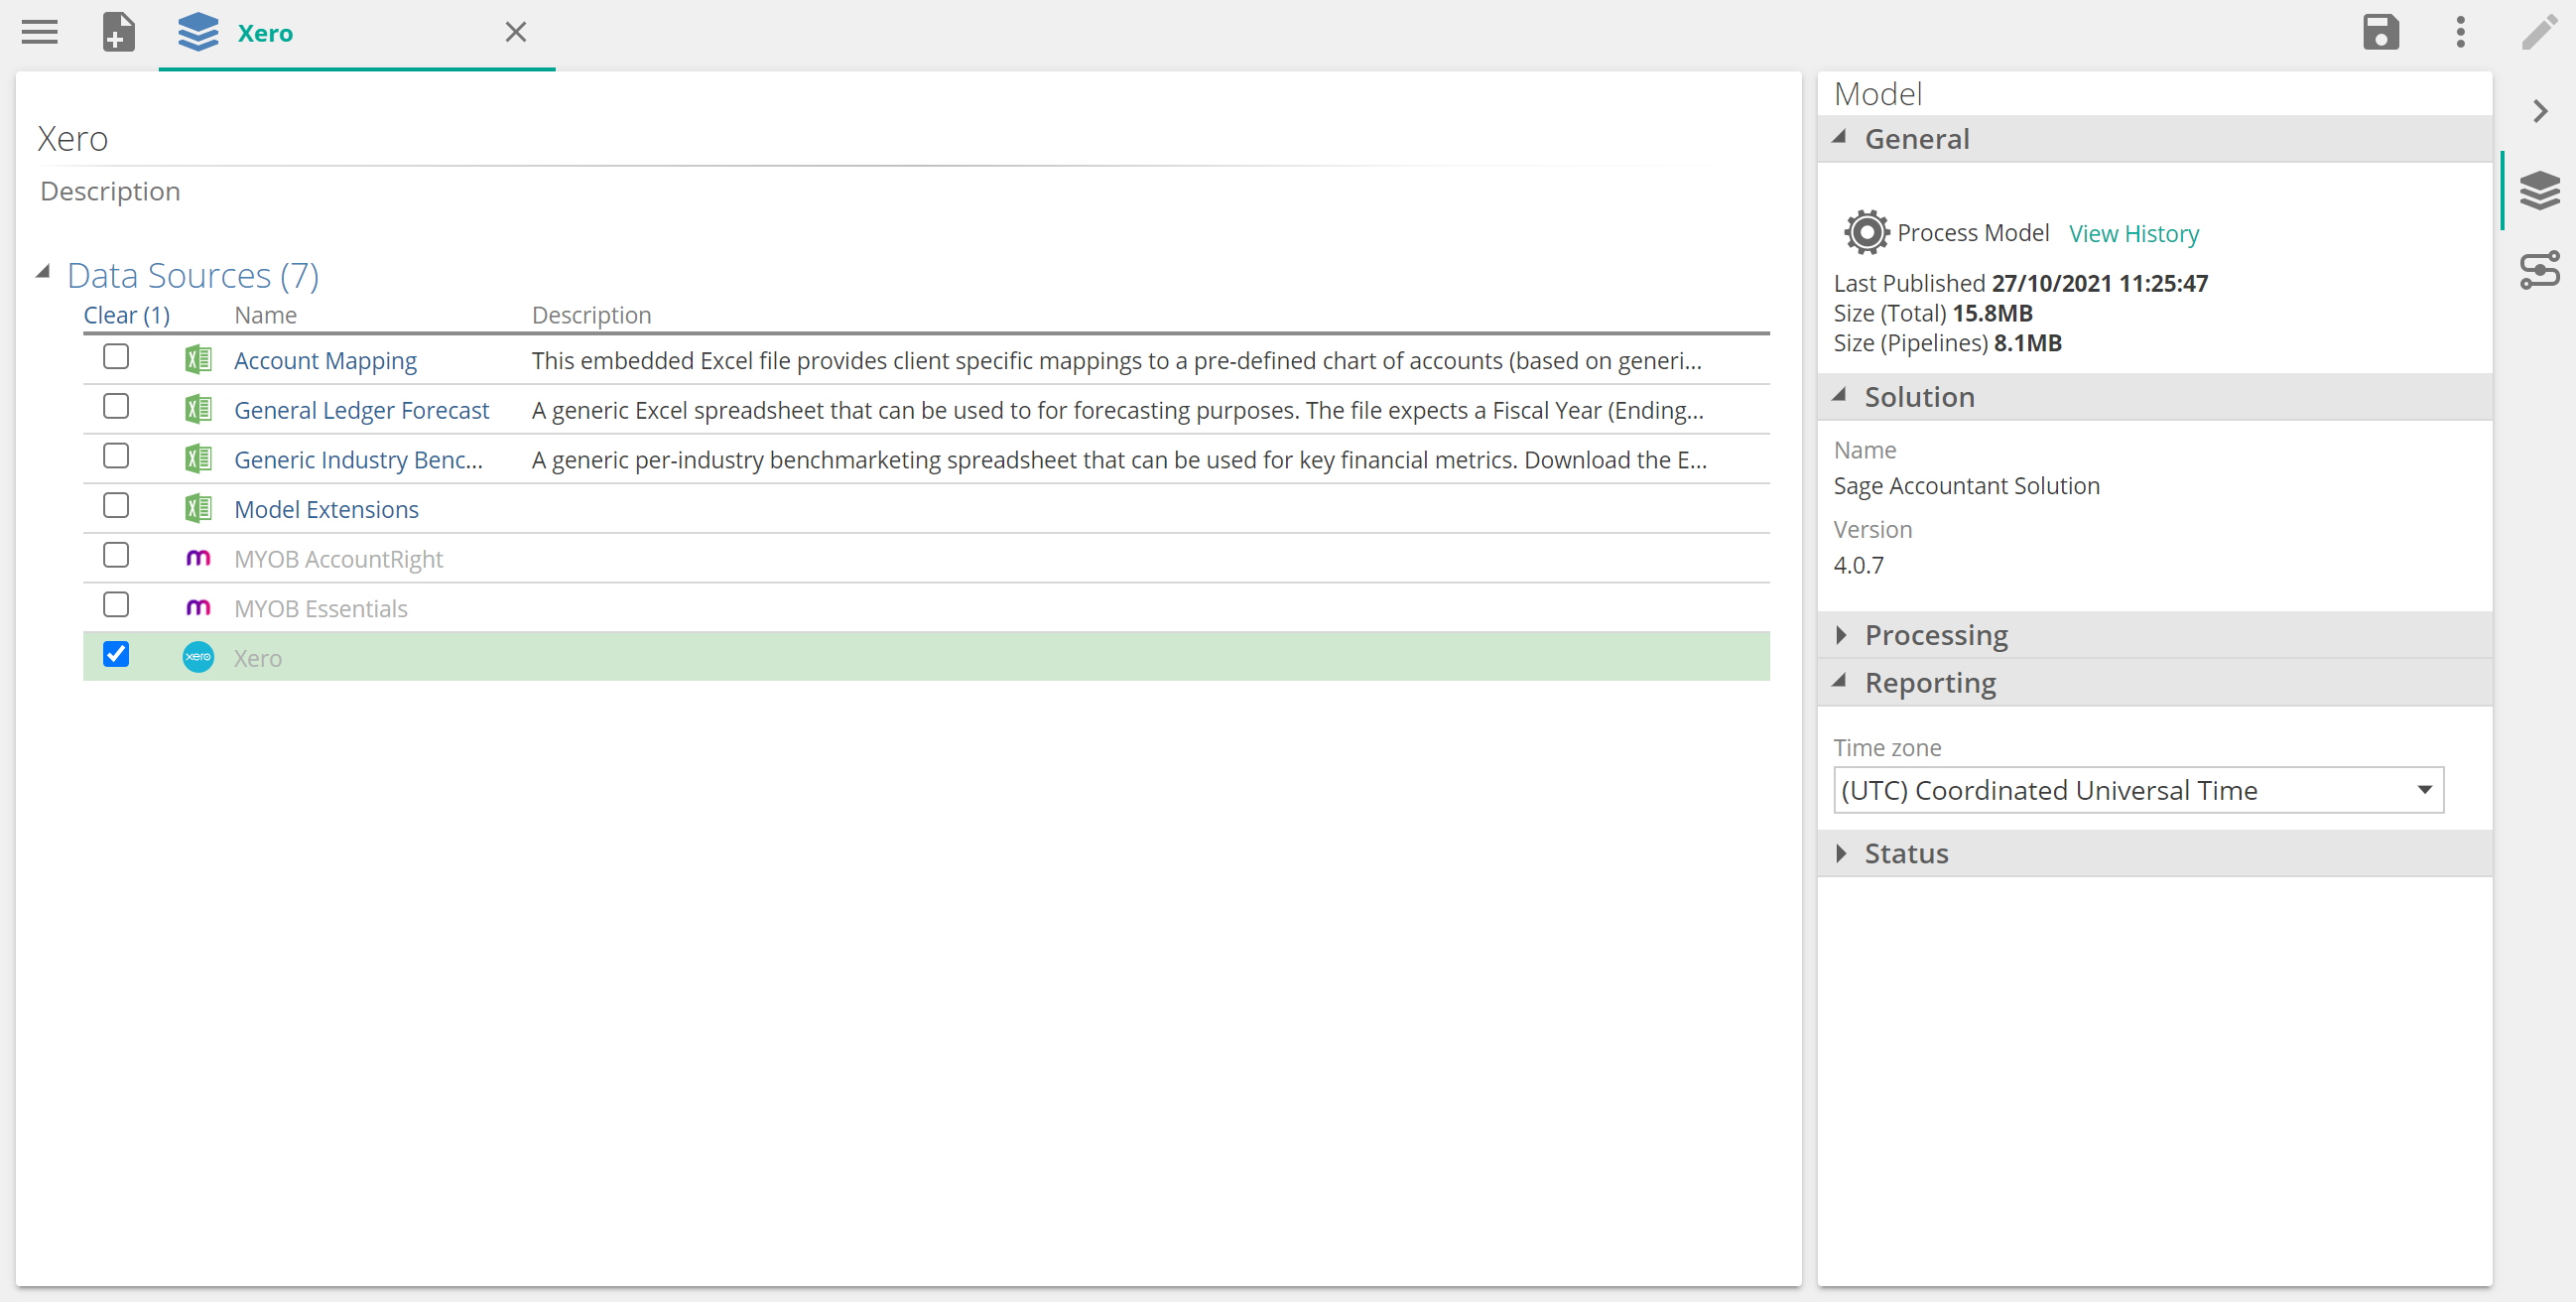Tick the Model Extensions checkbox

(116, 505)
